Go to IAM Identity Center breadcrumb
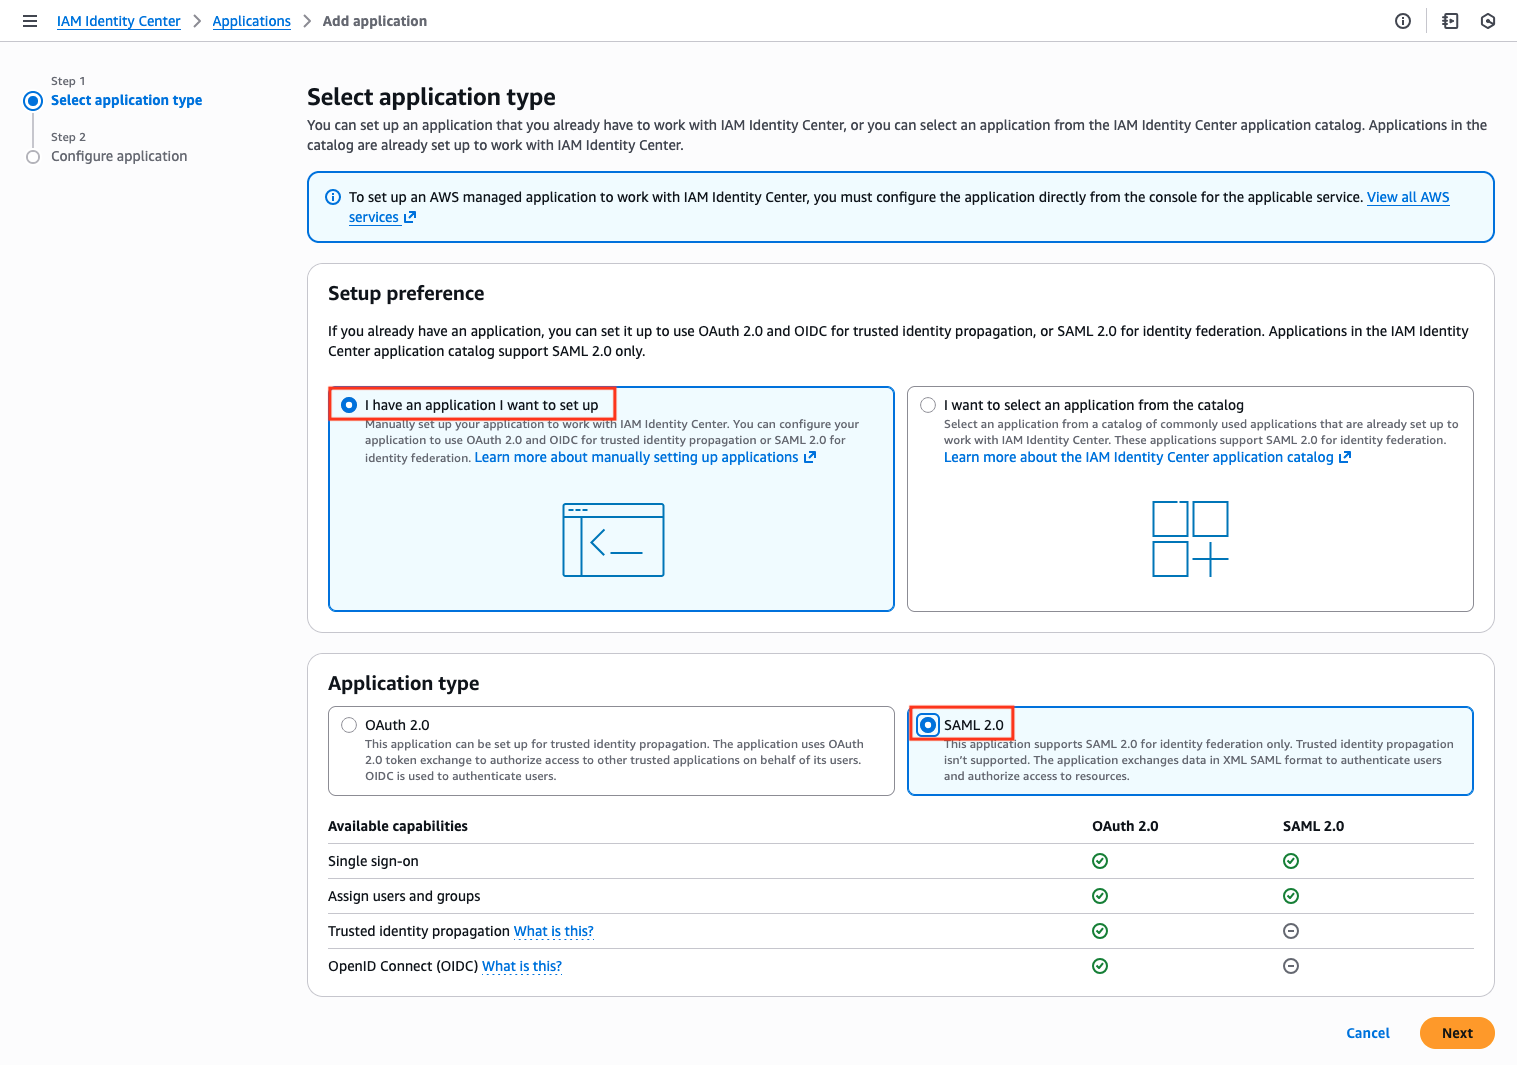 (119, 21)
